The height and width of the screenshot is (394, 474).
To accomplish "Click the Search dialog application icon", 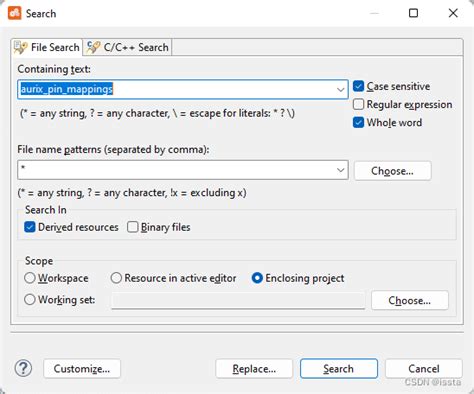I will tap(15, 13).
